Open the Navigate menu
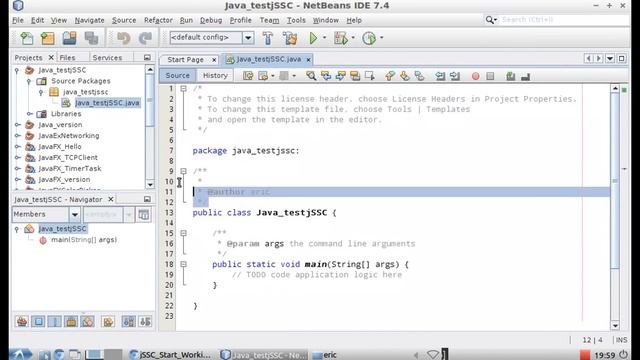Viewport: 640px width, 360px height. coord(89,20)
